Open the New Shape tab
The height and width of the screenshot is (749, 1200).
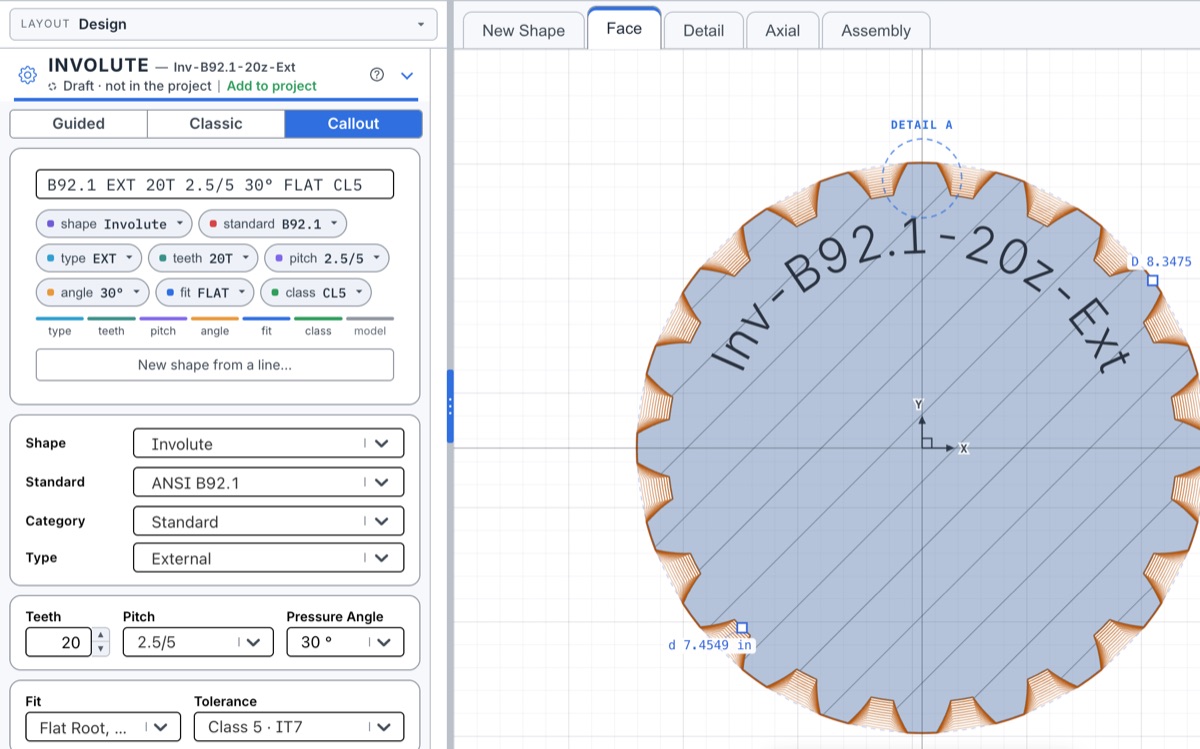(x=523, y=31)
